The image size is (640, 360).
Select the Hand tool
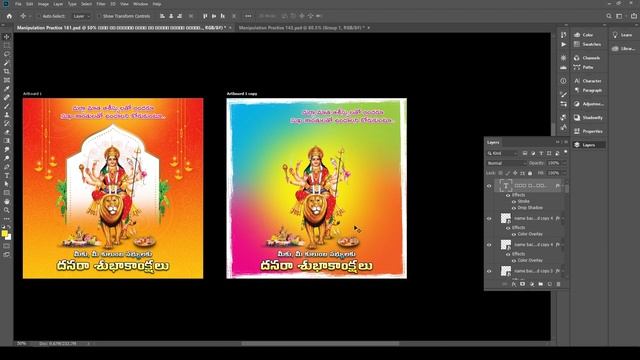(x=7, y=201)
